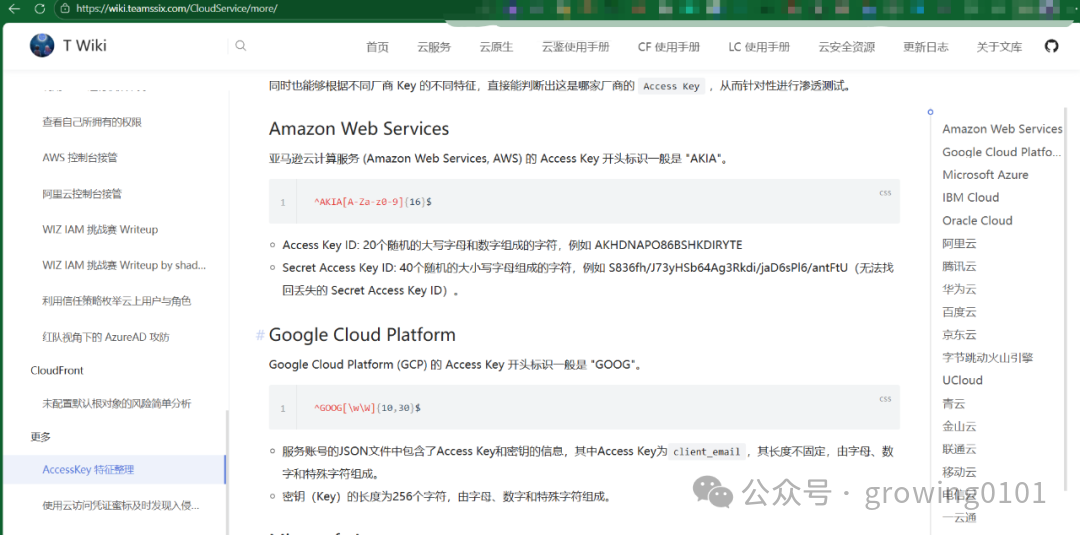This screenshot has width=1080, height=535.
Task: Open 云安全资源 nav item
Action: (847, 47)
